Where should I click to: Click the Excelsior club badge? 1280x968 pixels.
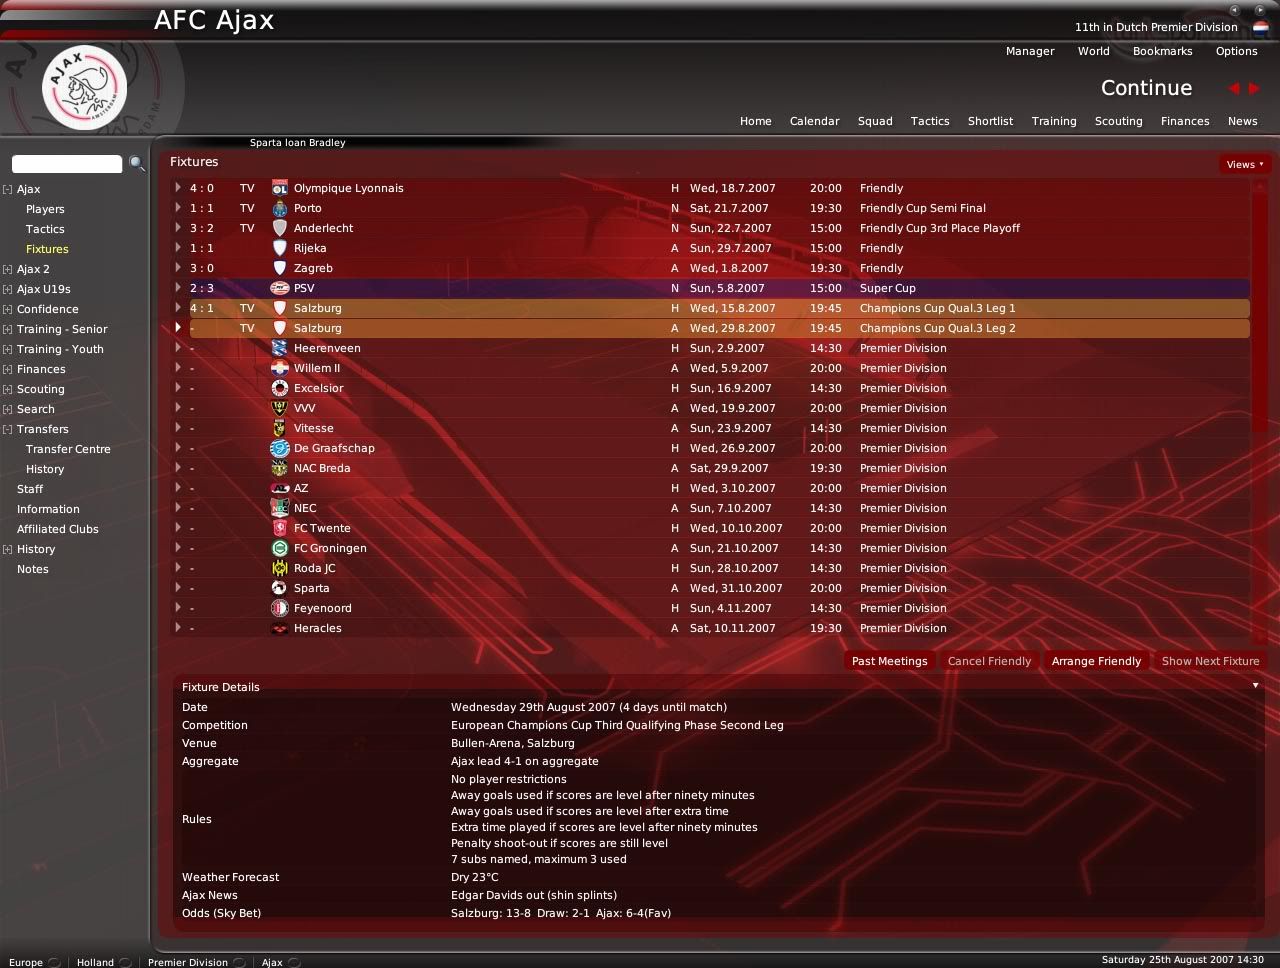point(280,388)
